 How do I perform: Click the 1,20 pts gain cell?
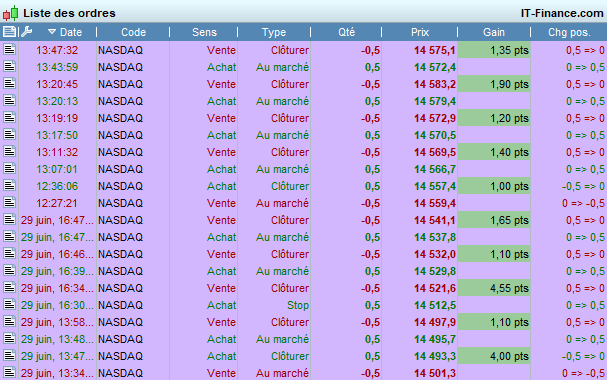pos(494,118)
